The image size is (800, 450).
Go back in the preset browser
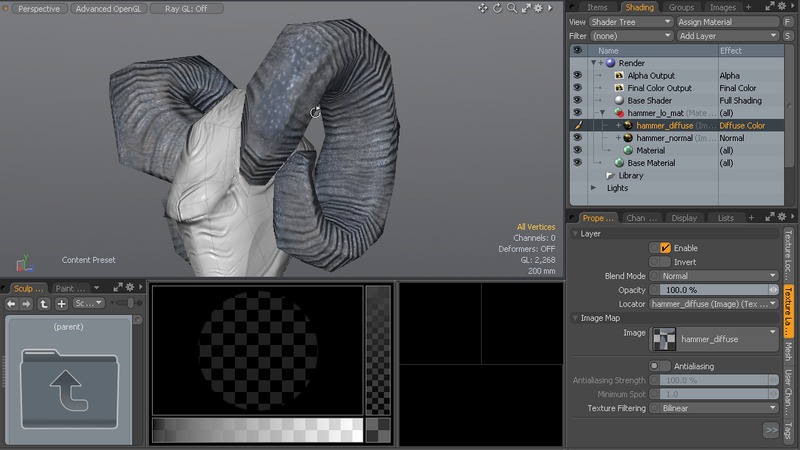[x=13, y=303]
